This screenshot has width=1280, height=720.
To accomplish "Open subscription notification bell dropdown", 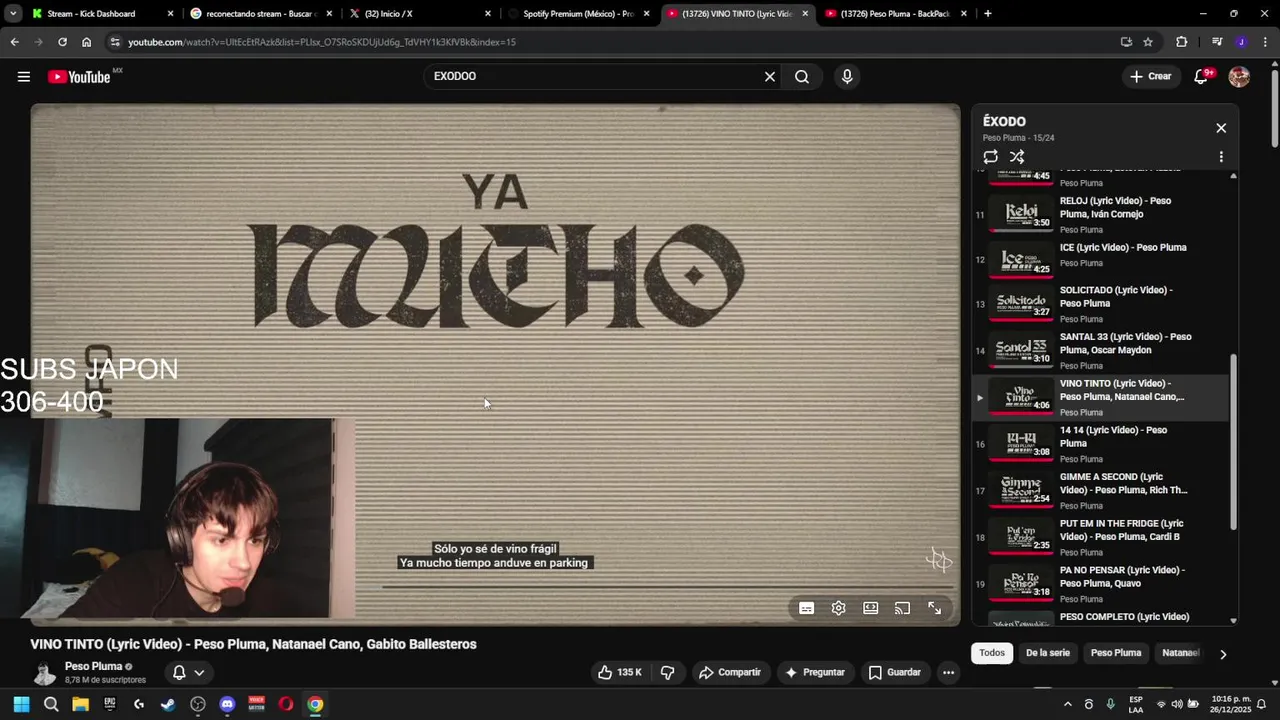I will 188,673.
